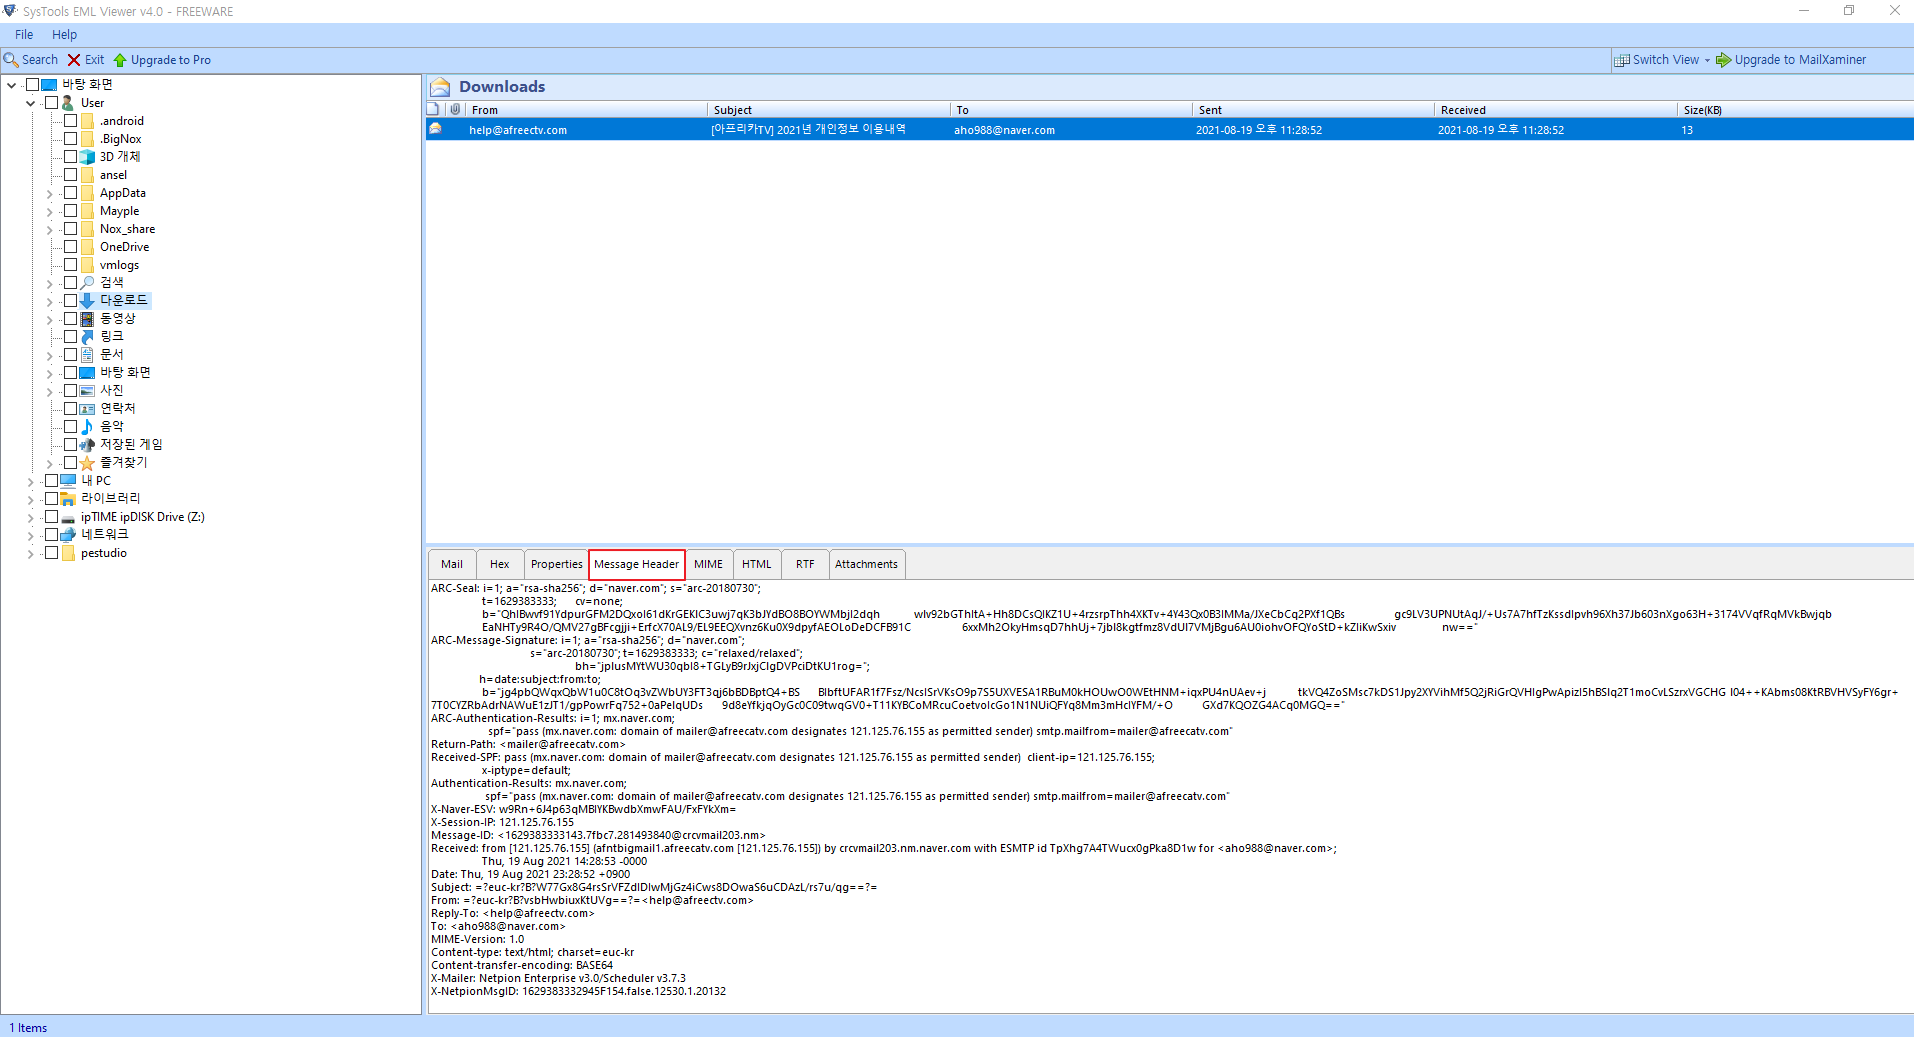Select the Message Header tab
1914x1037 pixels.
pyautogui.click(x=637, y=564)
